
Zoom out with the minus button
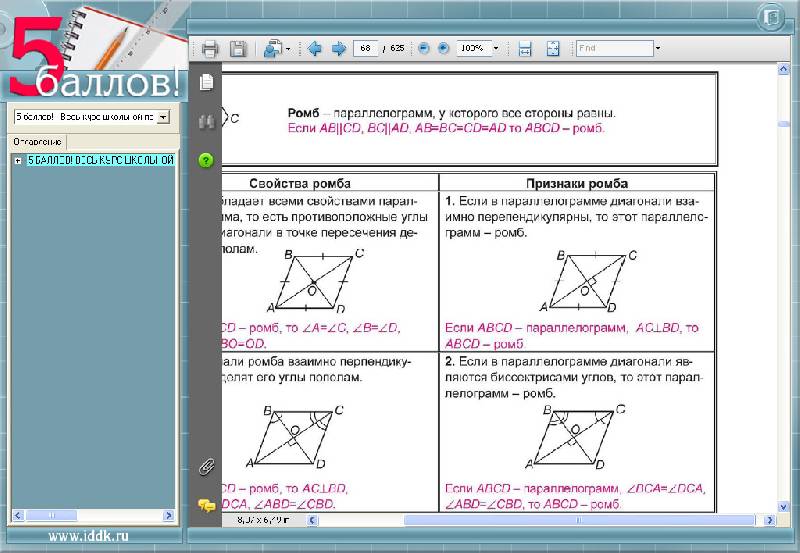point(423,48)
